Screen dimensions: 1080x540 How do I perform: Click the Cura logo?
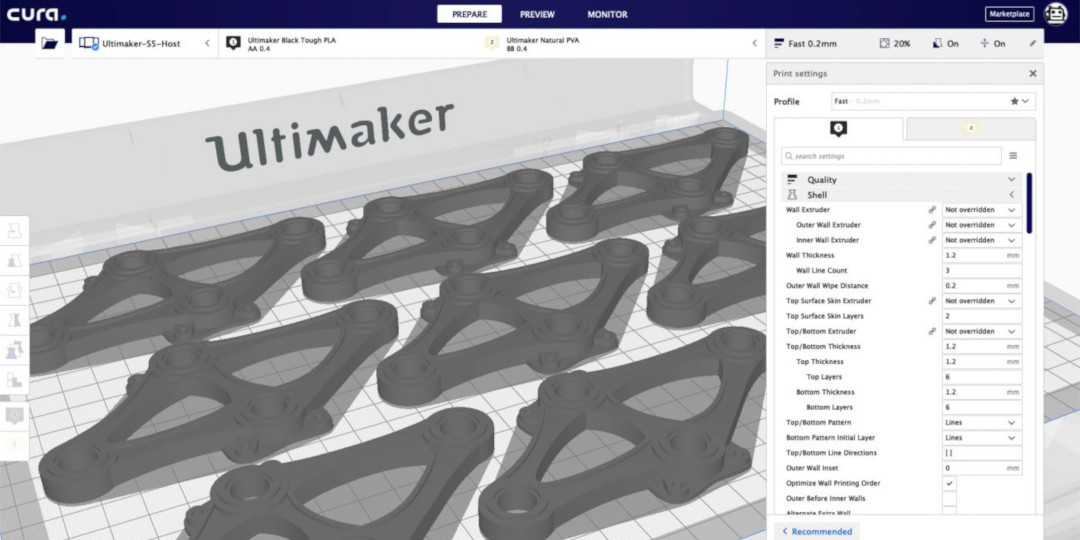coord(37,14)
